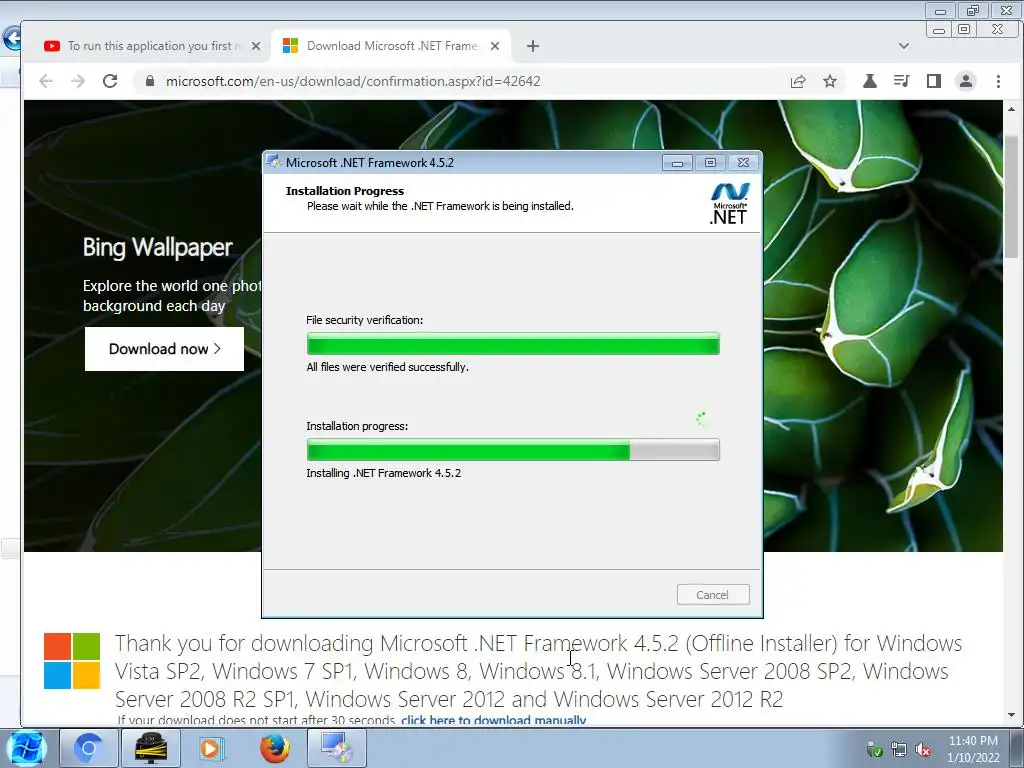Image resolution: width=1024 pixels, height=768 pixels.
Task: Close the YouTube tab
Action: [x=256, y=46]
